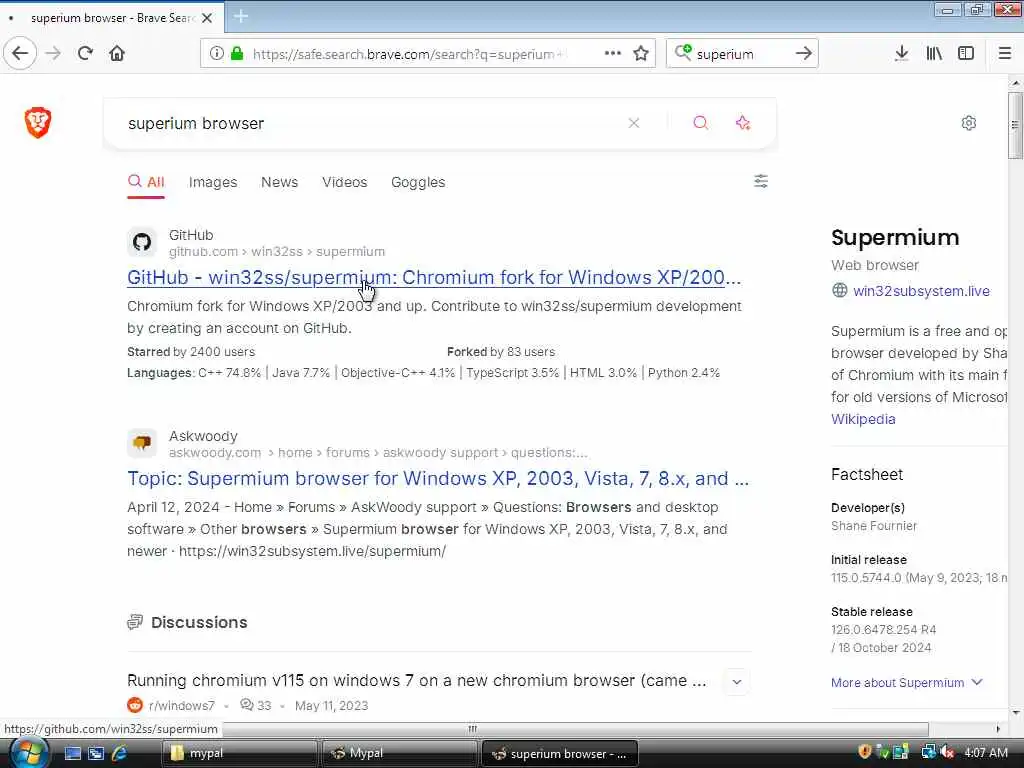Open the home page via the house icon
Screen dimensions: 1024x768
click(117, 54)
